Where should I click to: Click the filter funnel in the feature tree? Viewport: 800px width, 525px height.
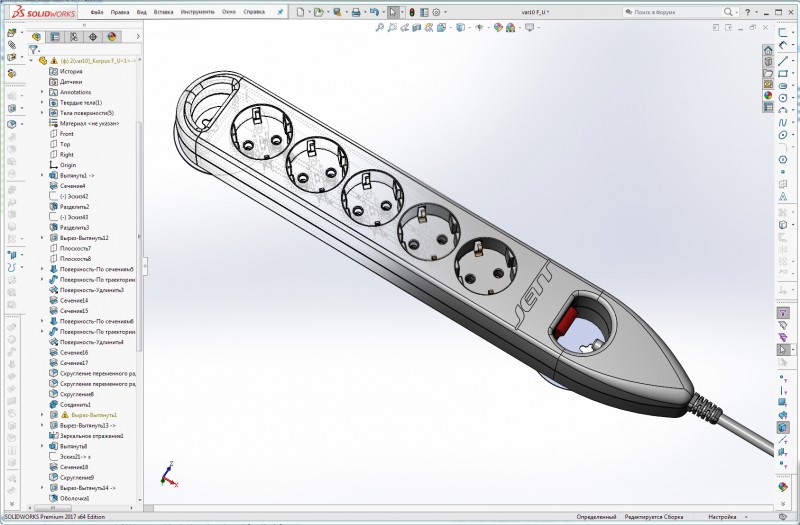pyautogui.click(x=33, y=49)
